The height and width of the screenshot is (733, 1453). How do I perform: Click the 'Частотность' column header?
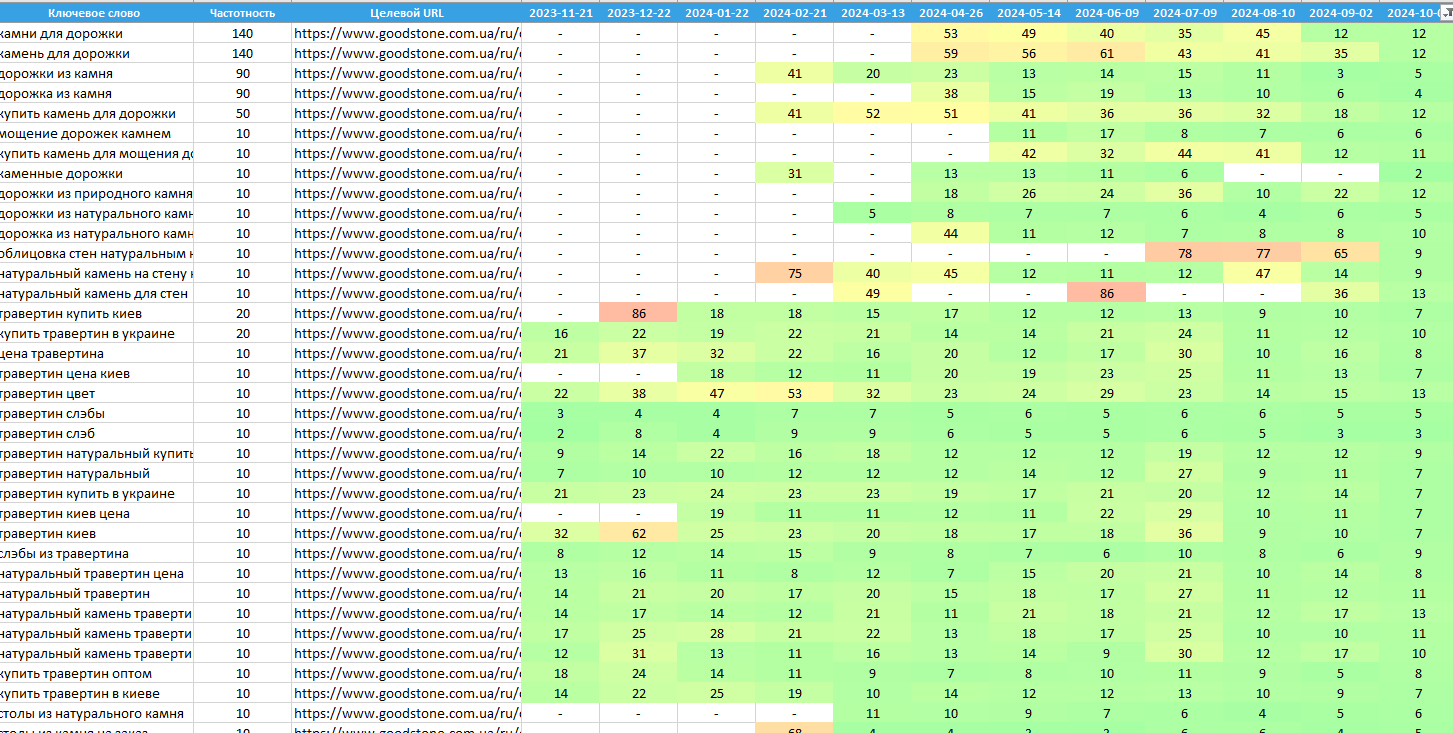(x=242, y=14)
